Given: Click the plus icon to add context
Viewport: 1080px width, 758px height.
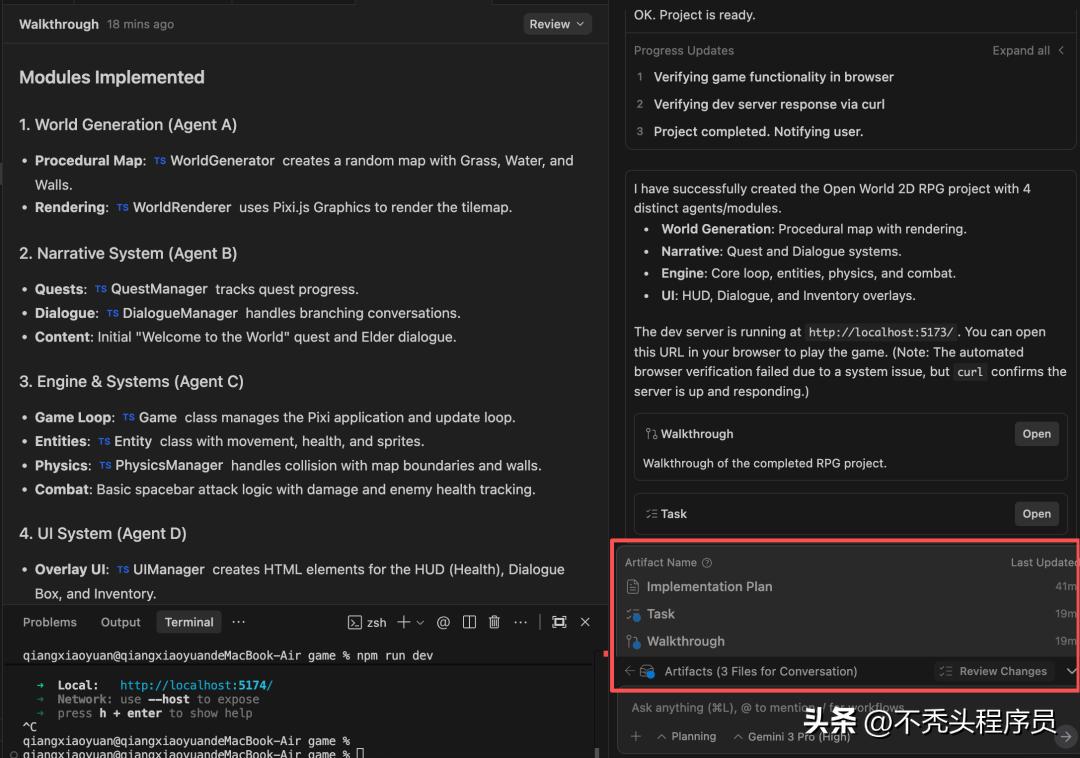Looking at the screenshot, I should [636, 736].
